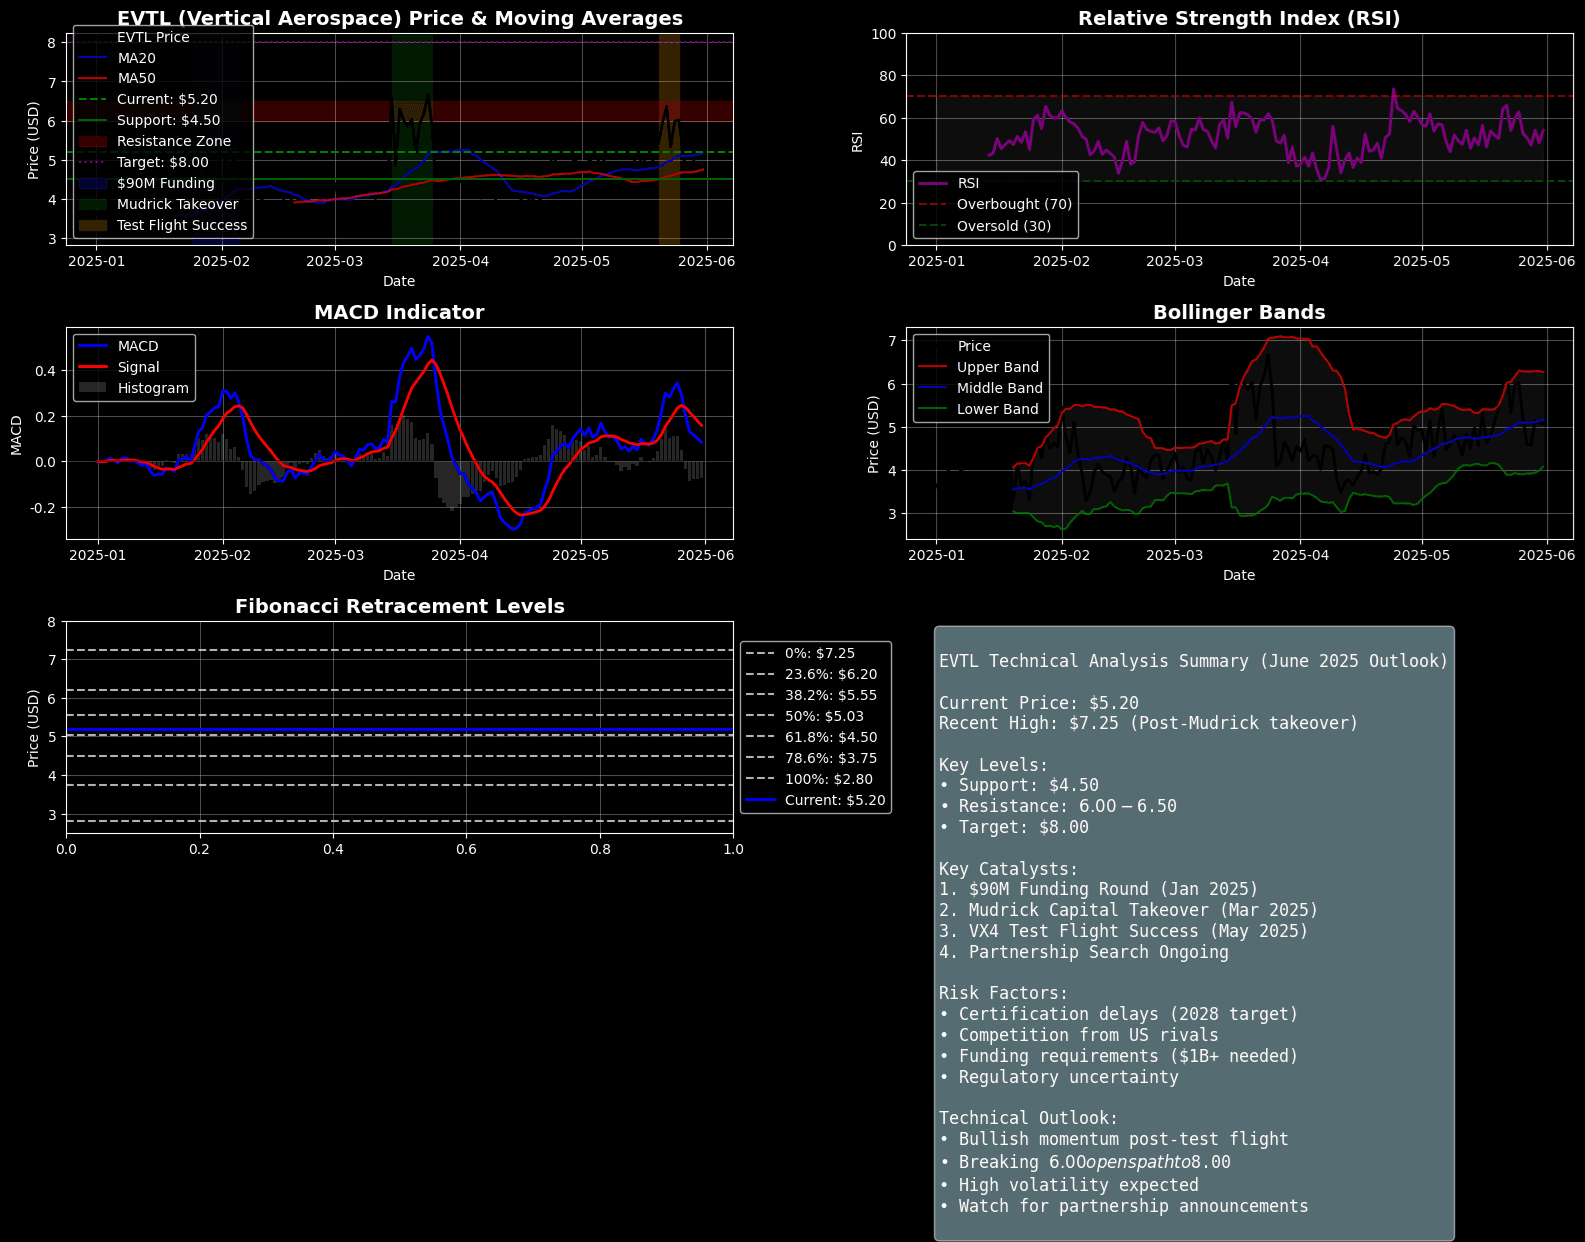Click the 'RSI' legend entry

click(x=949, y=184)
